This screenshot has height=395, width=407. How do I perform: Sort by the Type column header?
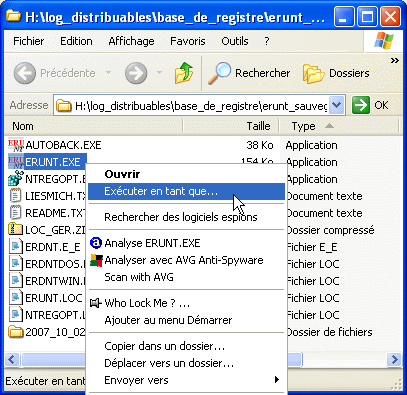pyautogui.click(x=339, y=126)
